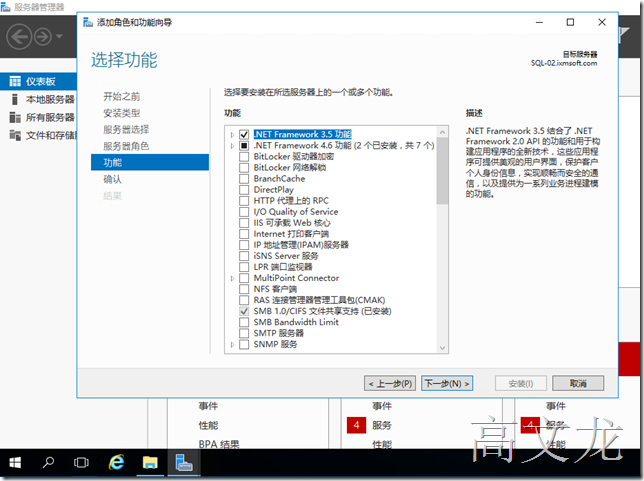Check DirectPlay checkbox
The image size is (644, 481).
click(244, 190)
